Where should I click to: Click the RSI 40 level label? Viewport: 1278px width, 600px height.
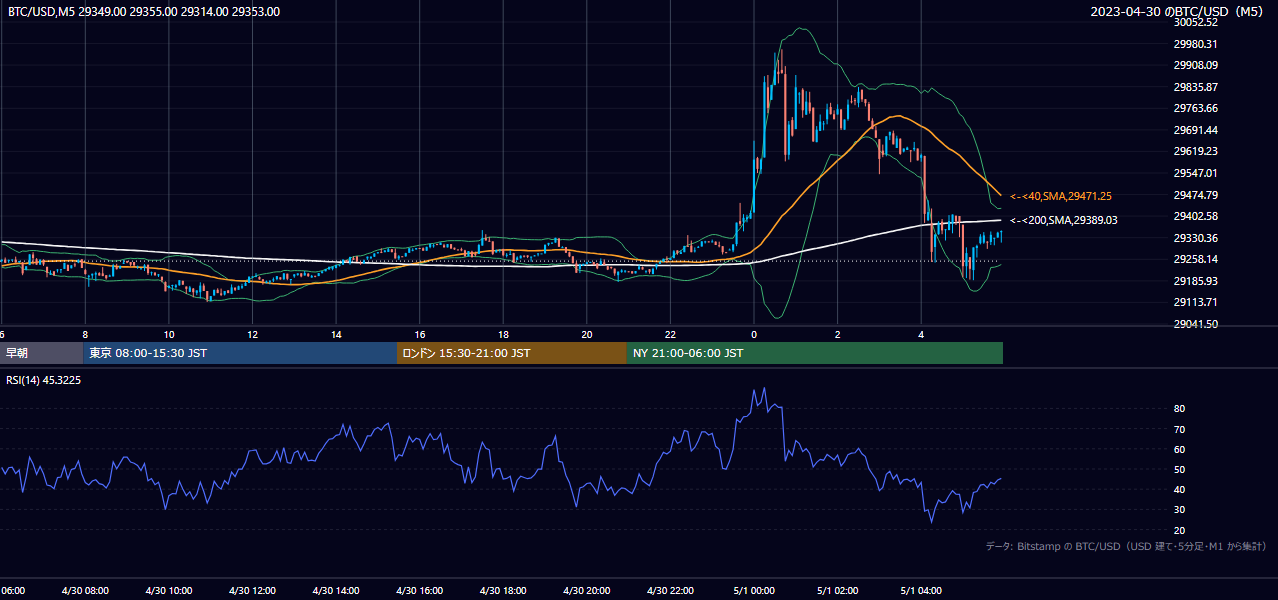click(1179, 489)
